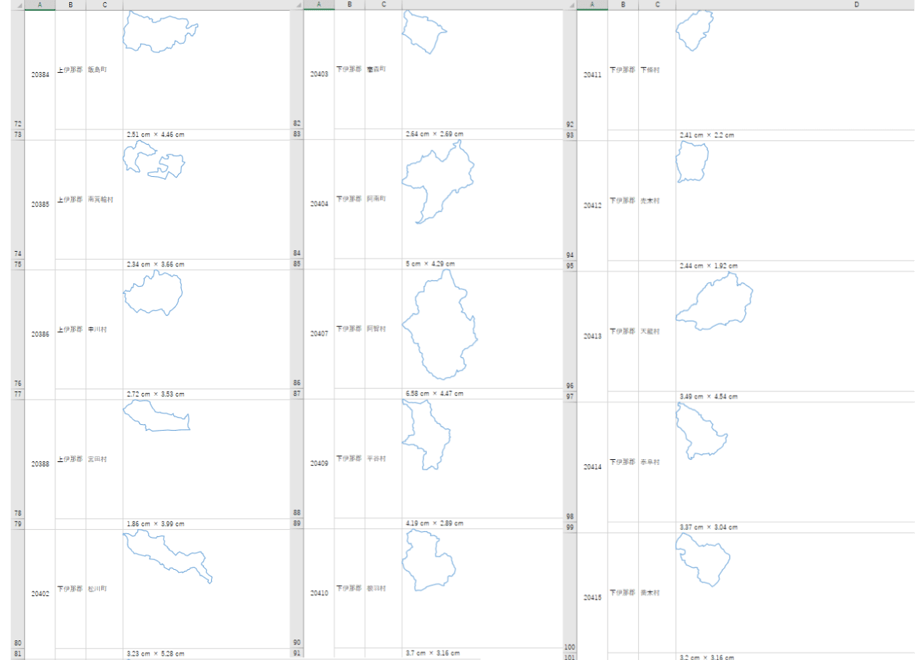The height and width of the screenshot is (660, 924).
Task: Select the '3.2 cm × 3.16 cm' size cell
Action: coord(796,656)
